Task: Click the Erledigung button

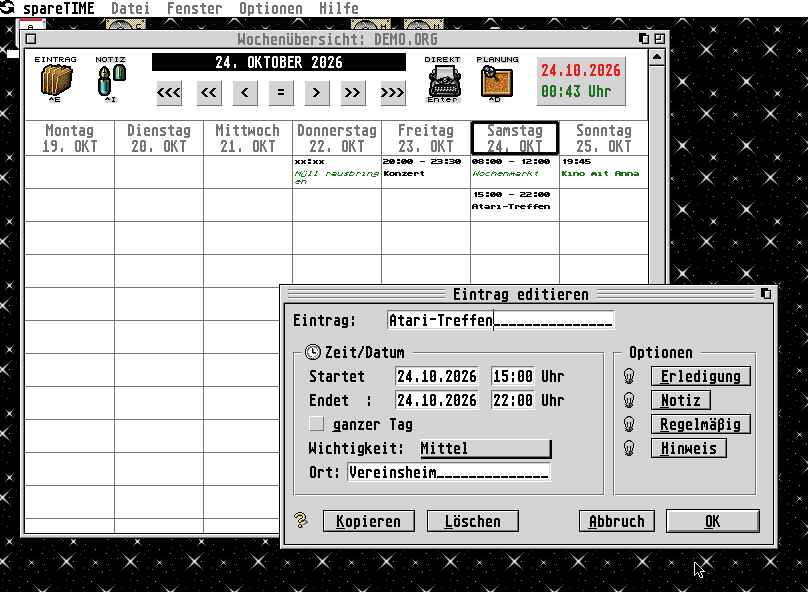Action: pos(700,376)
